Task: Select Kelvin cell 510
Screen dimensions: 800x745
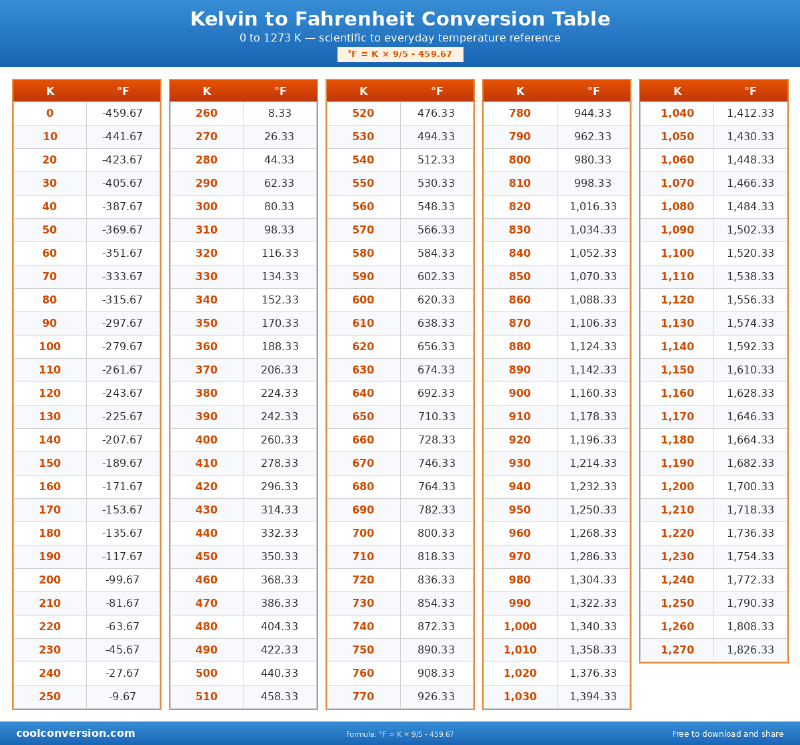Action: click(207, 697)
